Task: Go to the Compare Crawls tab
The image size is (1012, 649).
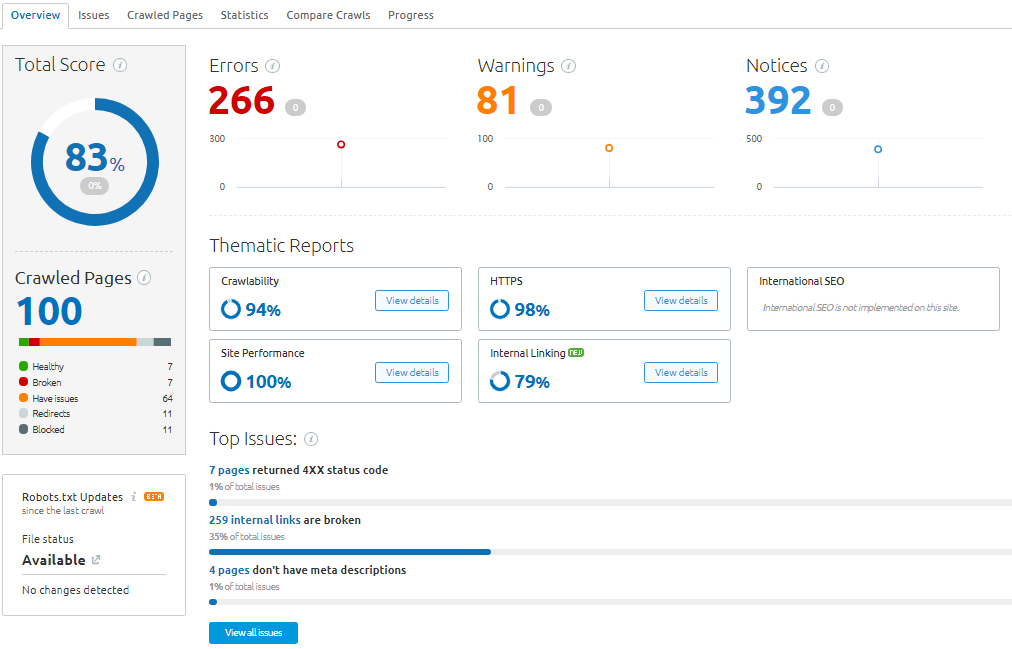Action: click(328, 15)
